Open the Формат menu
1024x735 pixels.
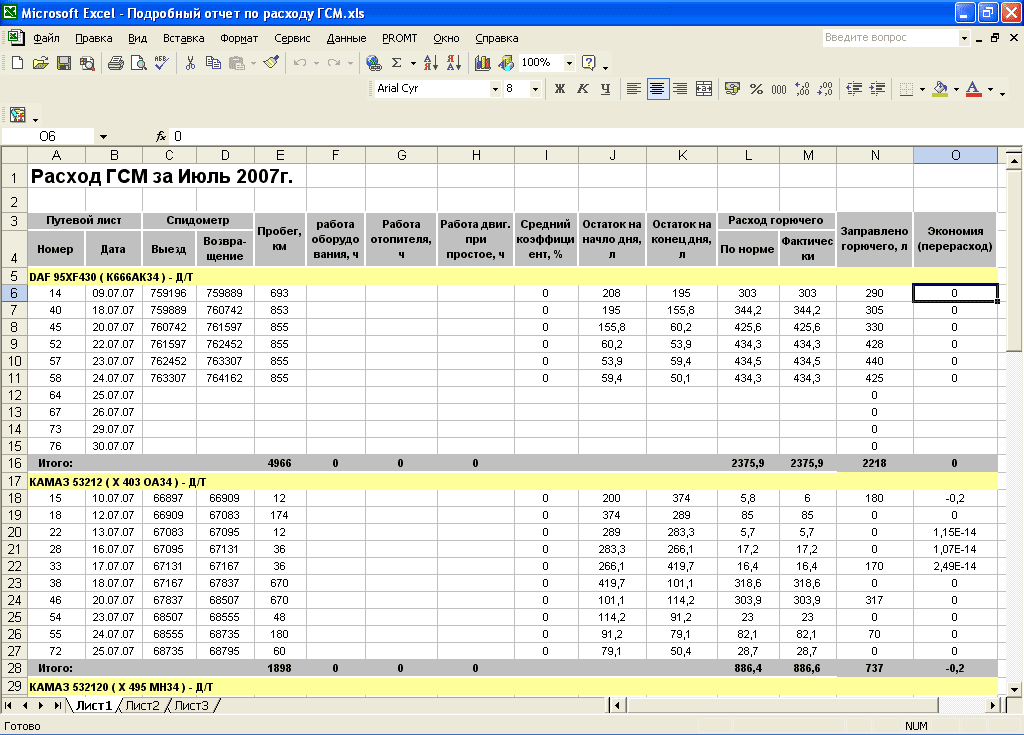point(239,38)
